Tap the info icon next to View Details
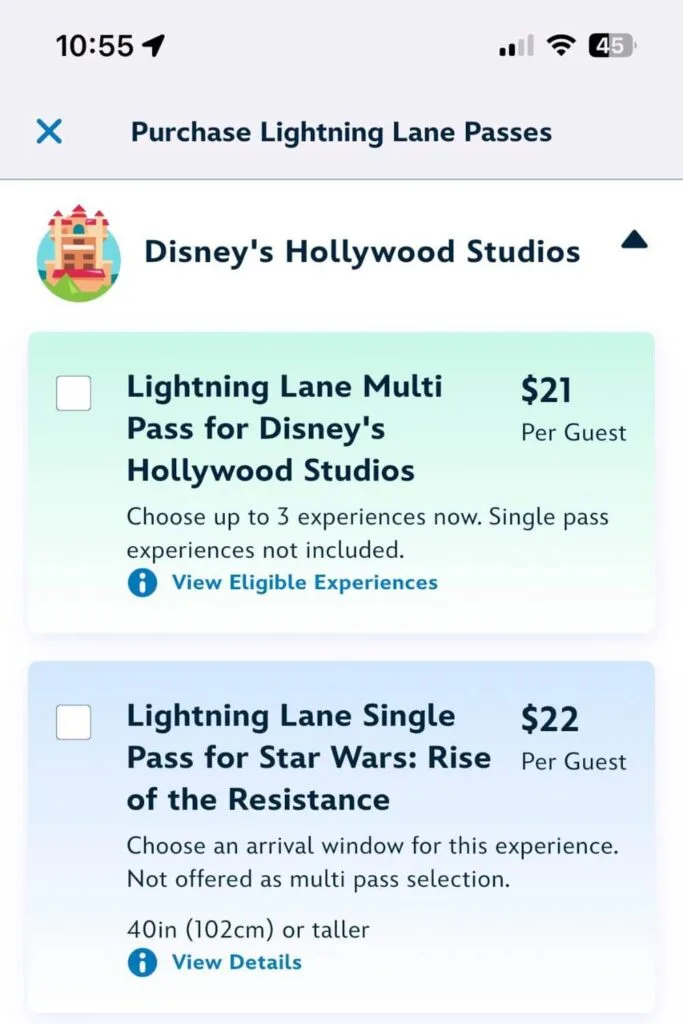 tap(141, 962)
